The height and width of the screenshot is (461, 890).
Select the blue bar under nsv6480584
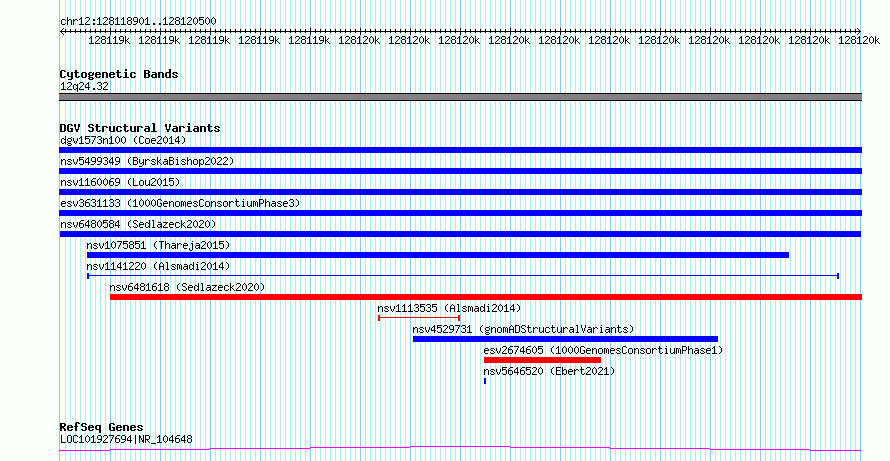[x=460, y=234]
